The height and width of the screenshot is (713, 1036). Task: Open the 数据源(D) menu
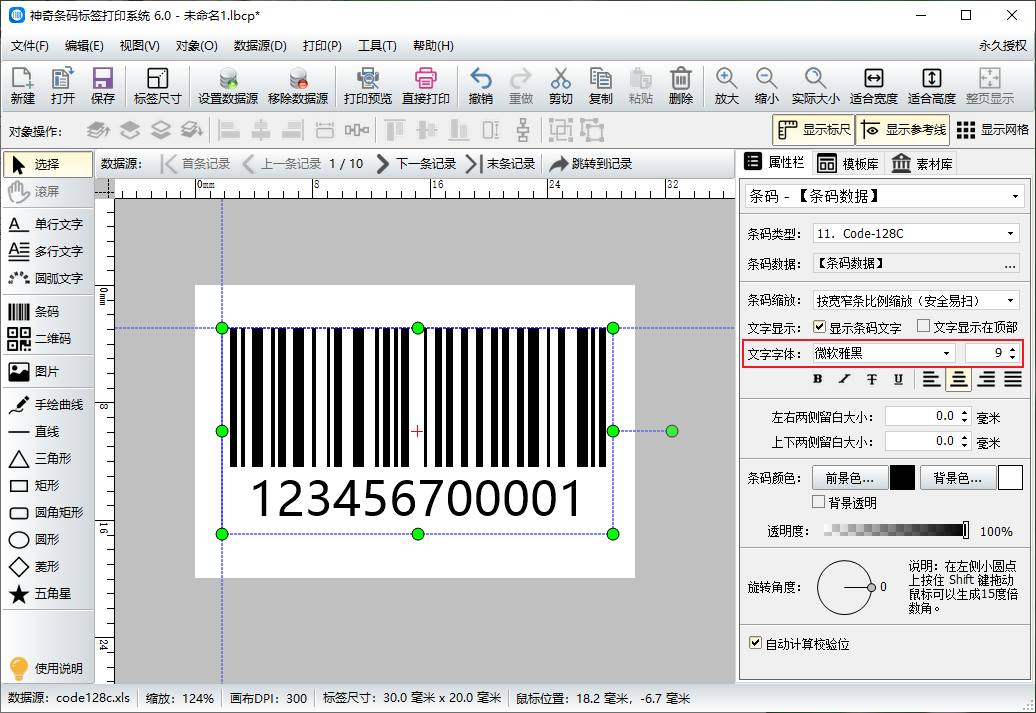pos(260,46)
